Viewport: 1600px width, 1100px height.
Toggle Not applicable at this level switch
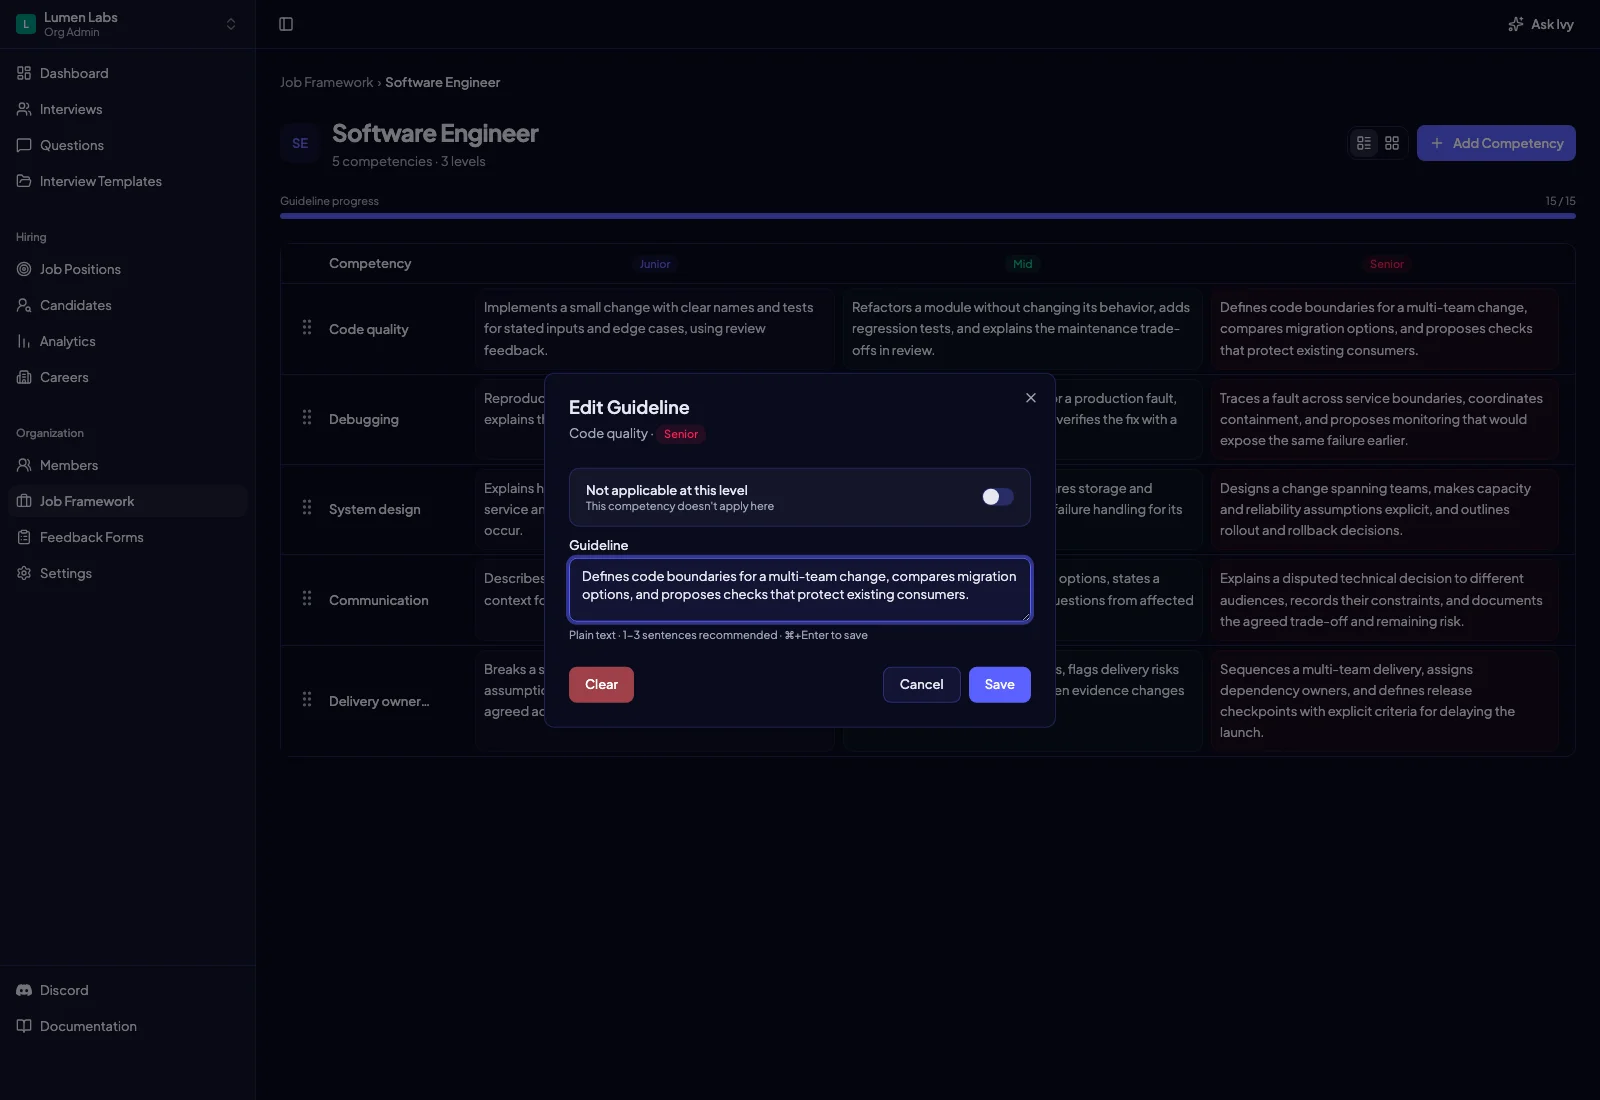[x=997, y=497]
